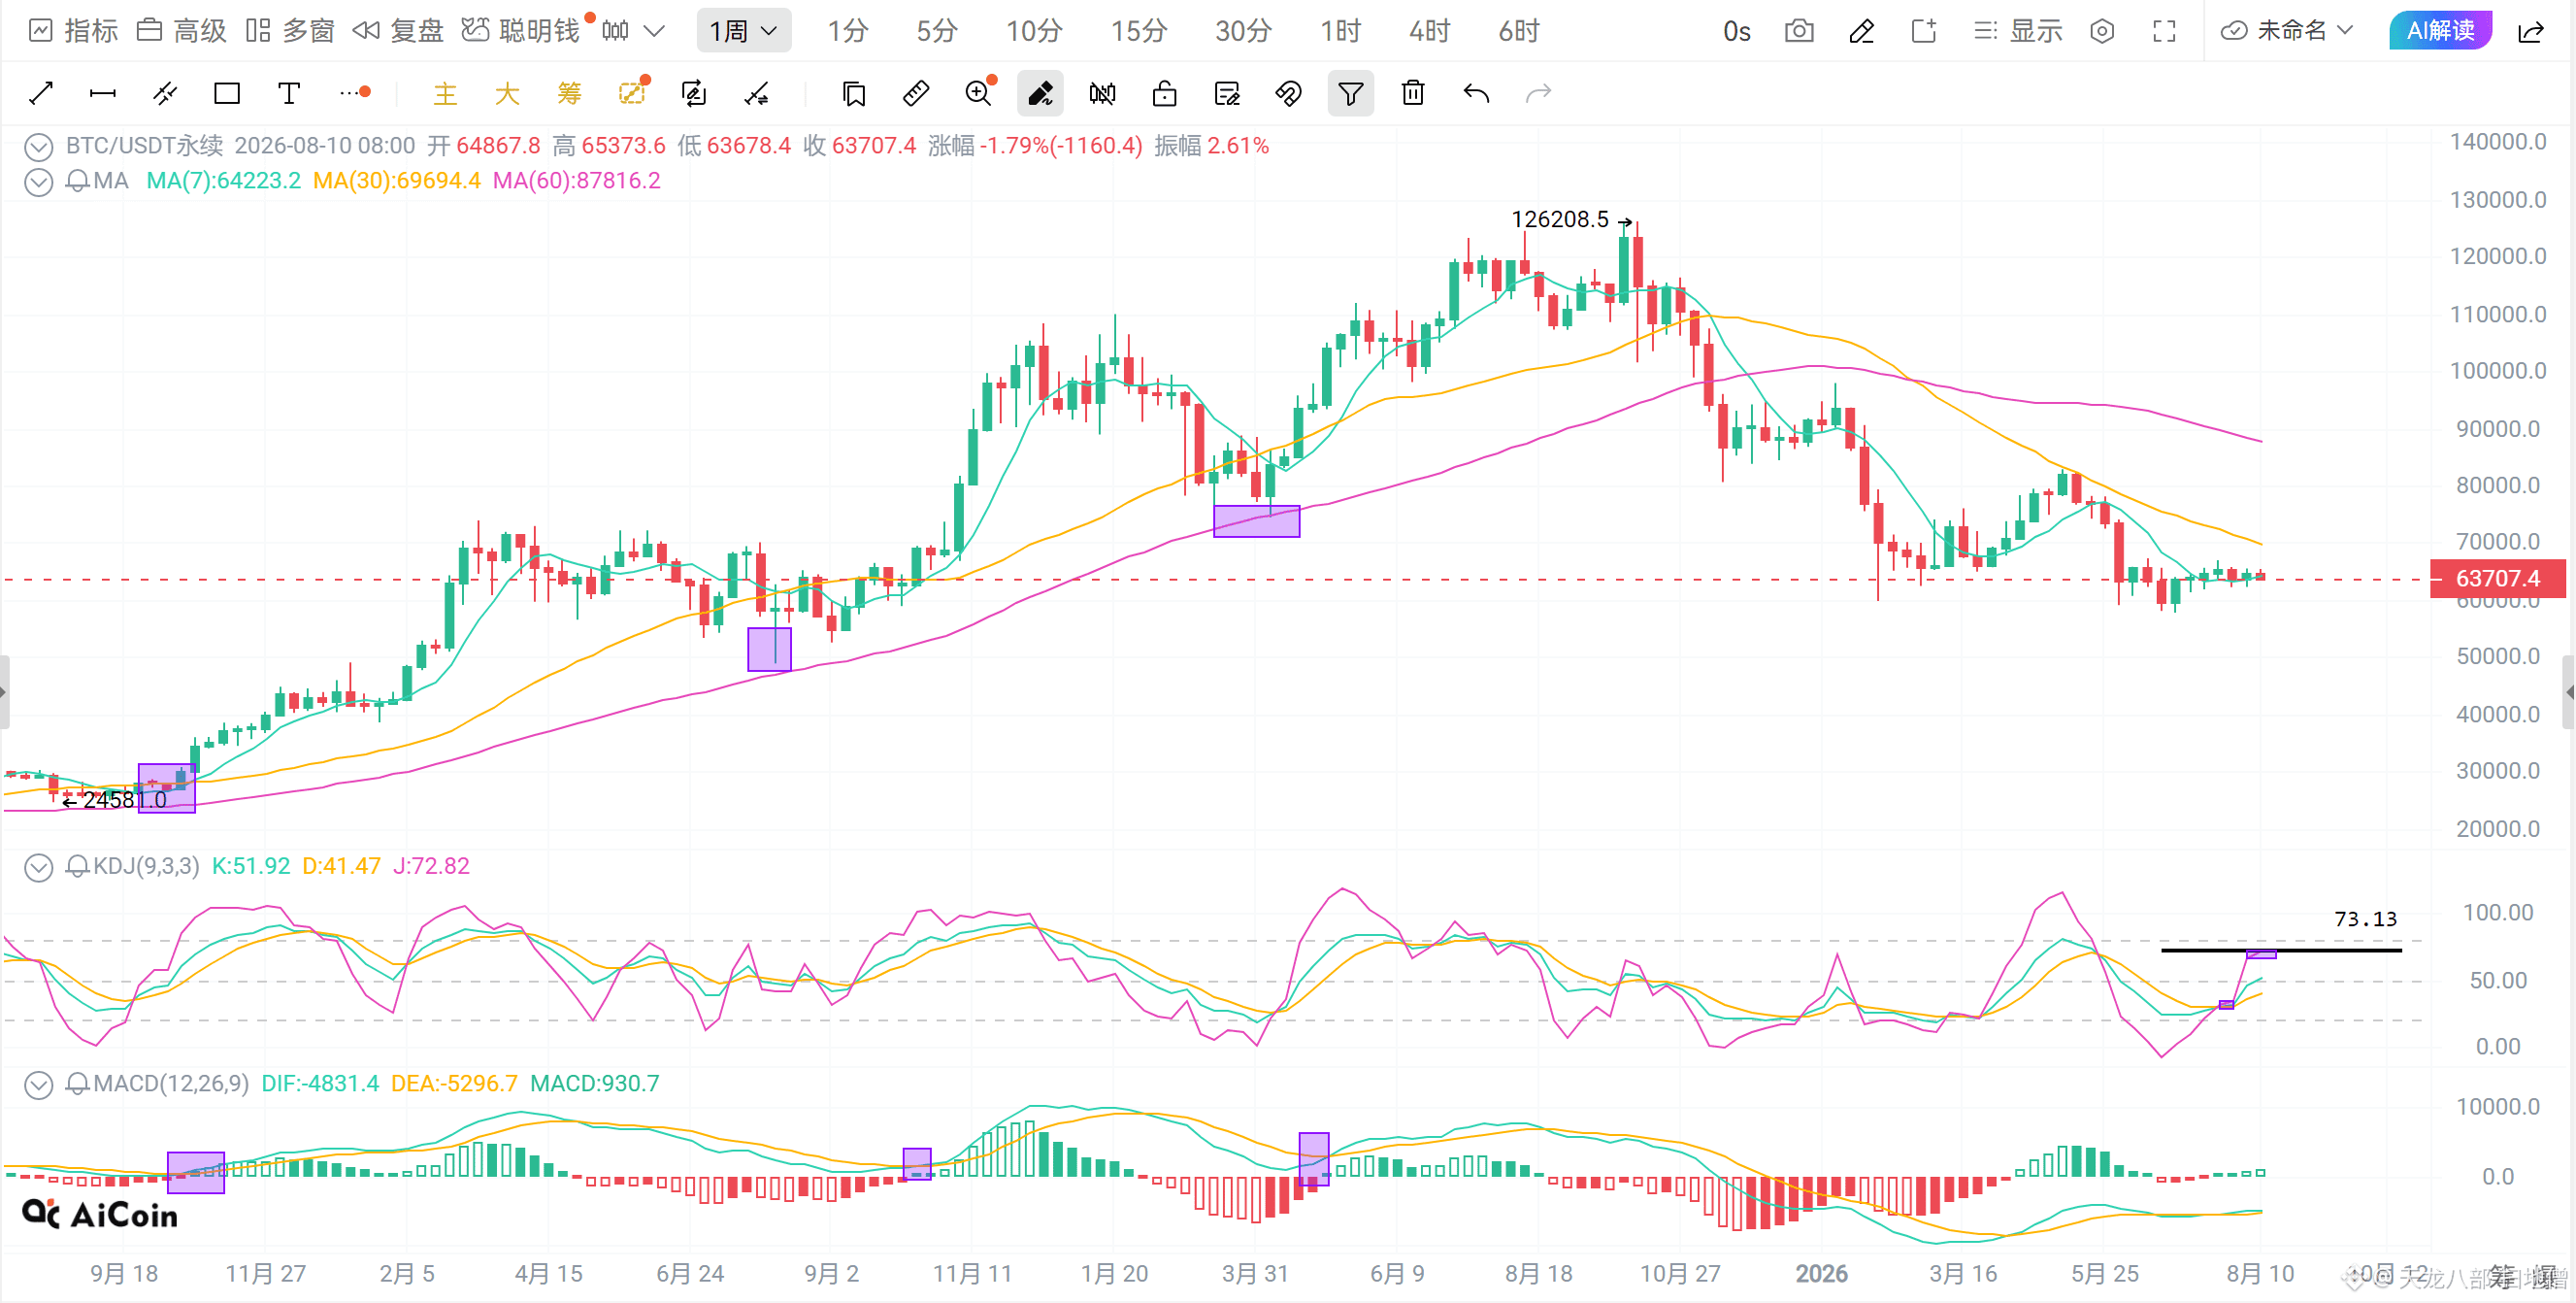The image size is (2576, 1303).
Task: Open the ruler measurement tool
Action: pyautogui.click(x=916, y=93)
